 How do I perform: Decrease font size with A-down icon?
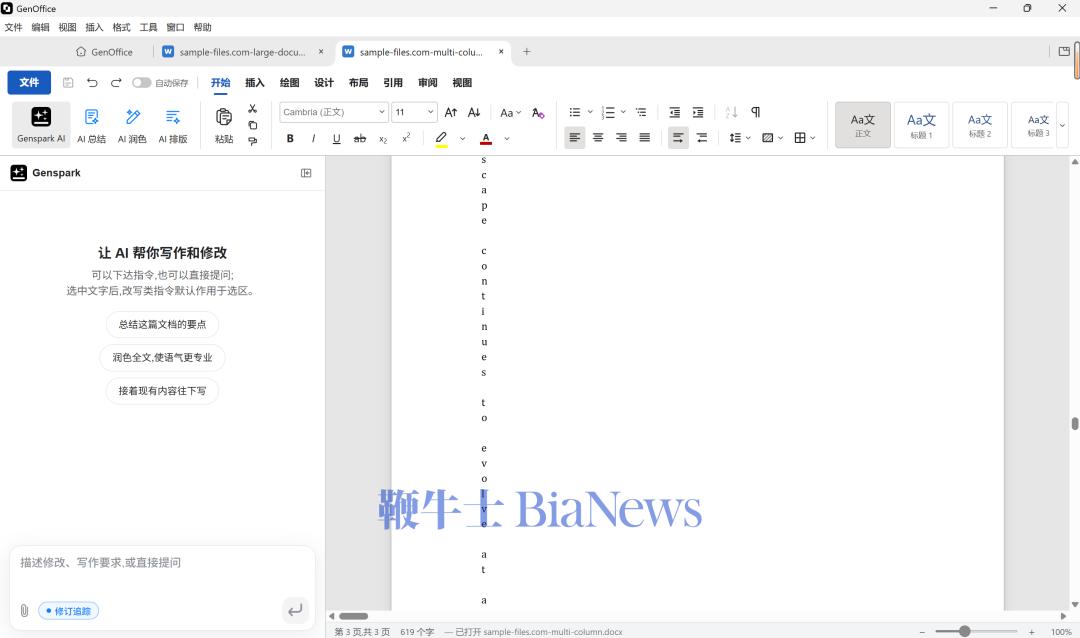(x=474, y=112)
